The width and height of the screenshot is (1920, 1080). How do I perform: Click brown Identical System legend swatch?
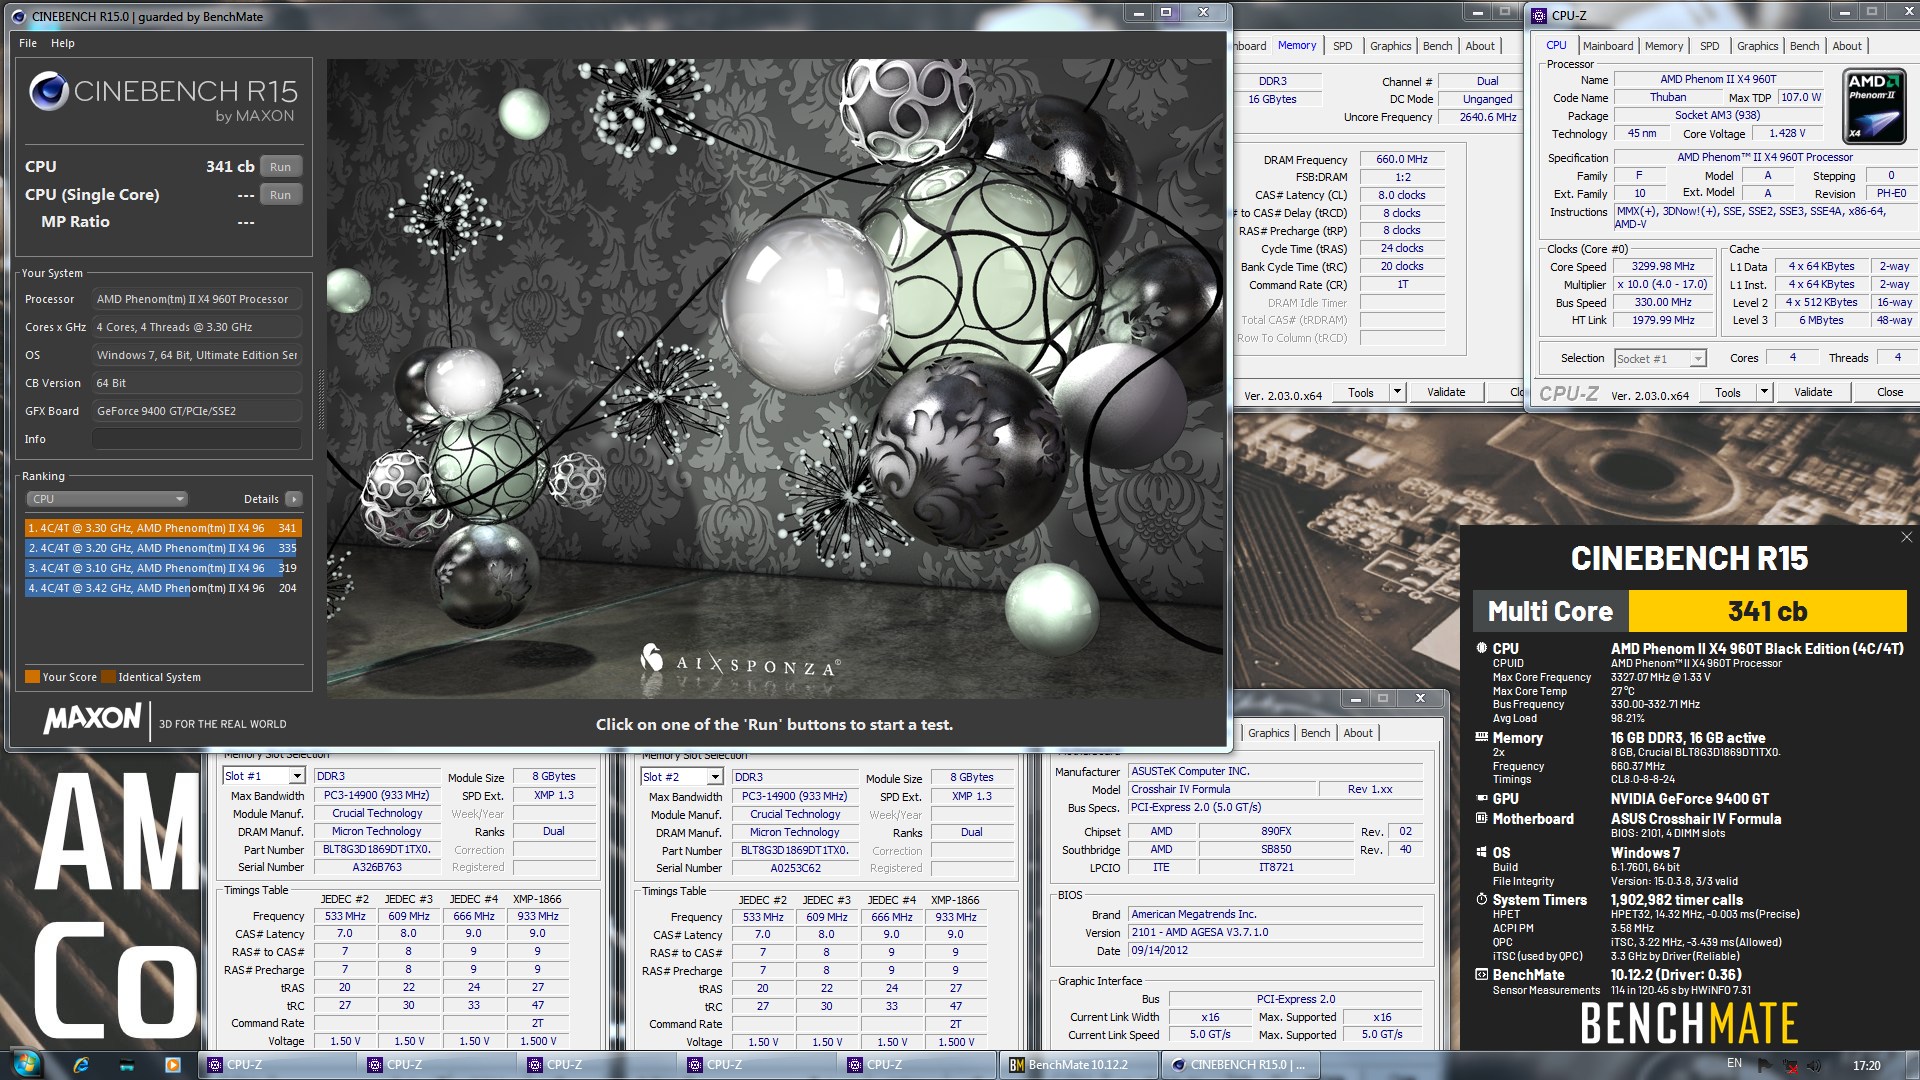[x=108, y=677]
